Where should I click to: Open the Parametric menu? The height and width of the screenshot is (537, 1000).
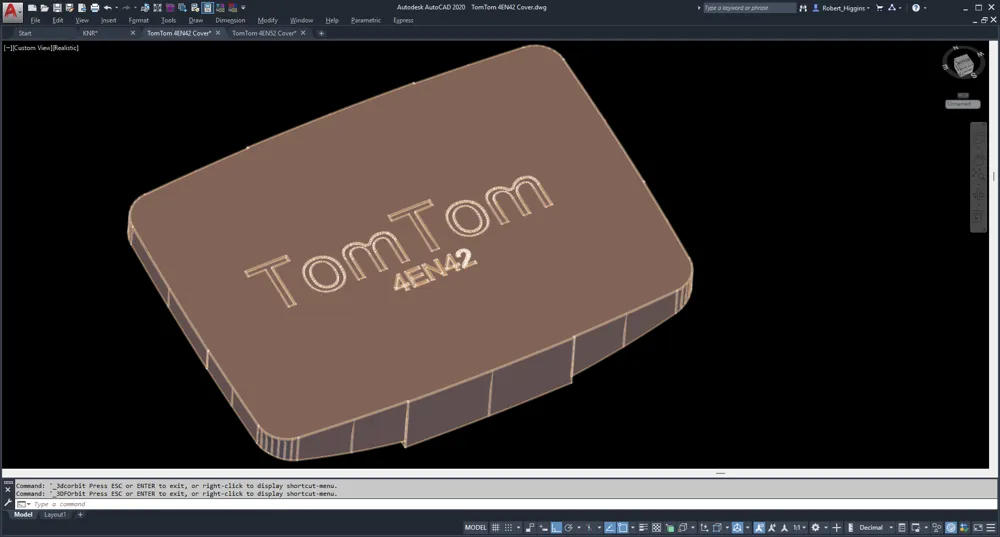(365, 20)
